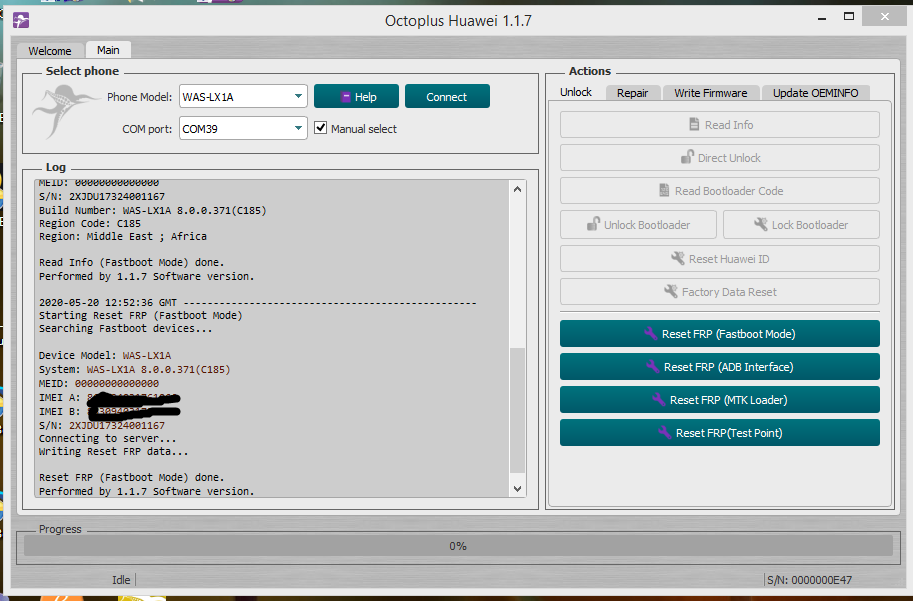Click wrench icon on Reset FRP (ADB Interface)
Image resolution: width=913 pixels, height=601 pixels.
point(653,367)
